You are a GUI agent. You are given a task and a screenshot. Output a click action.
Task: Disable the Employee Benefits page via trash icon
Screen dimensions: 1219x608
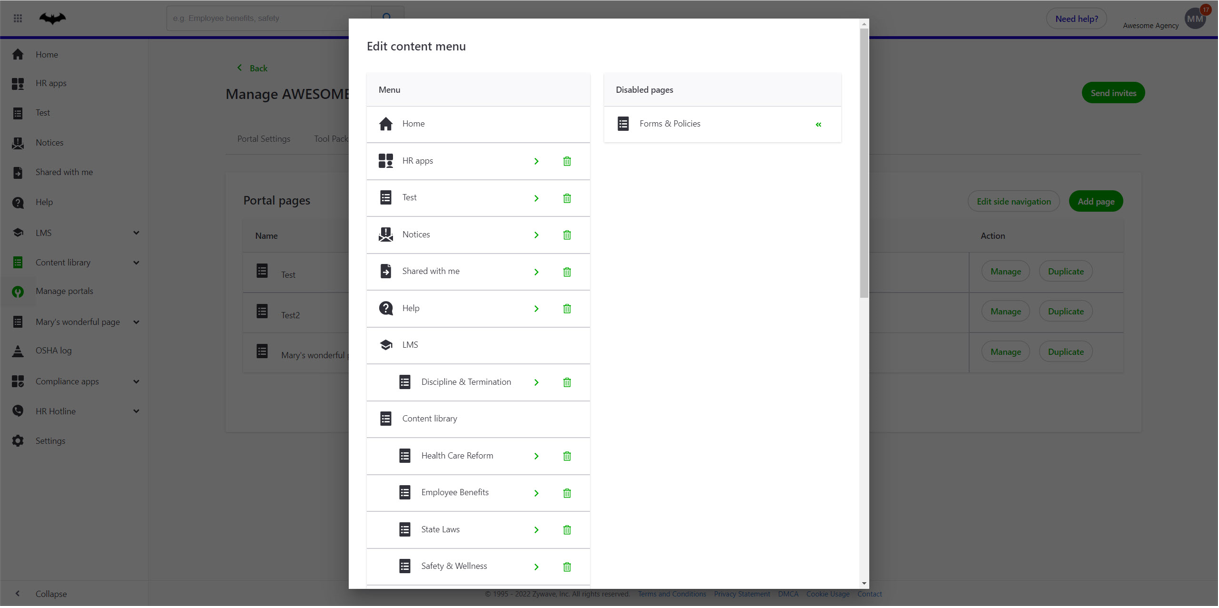(x=567, y=492)
